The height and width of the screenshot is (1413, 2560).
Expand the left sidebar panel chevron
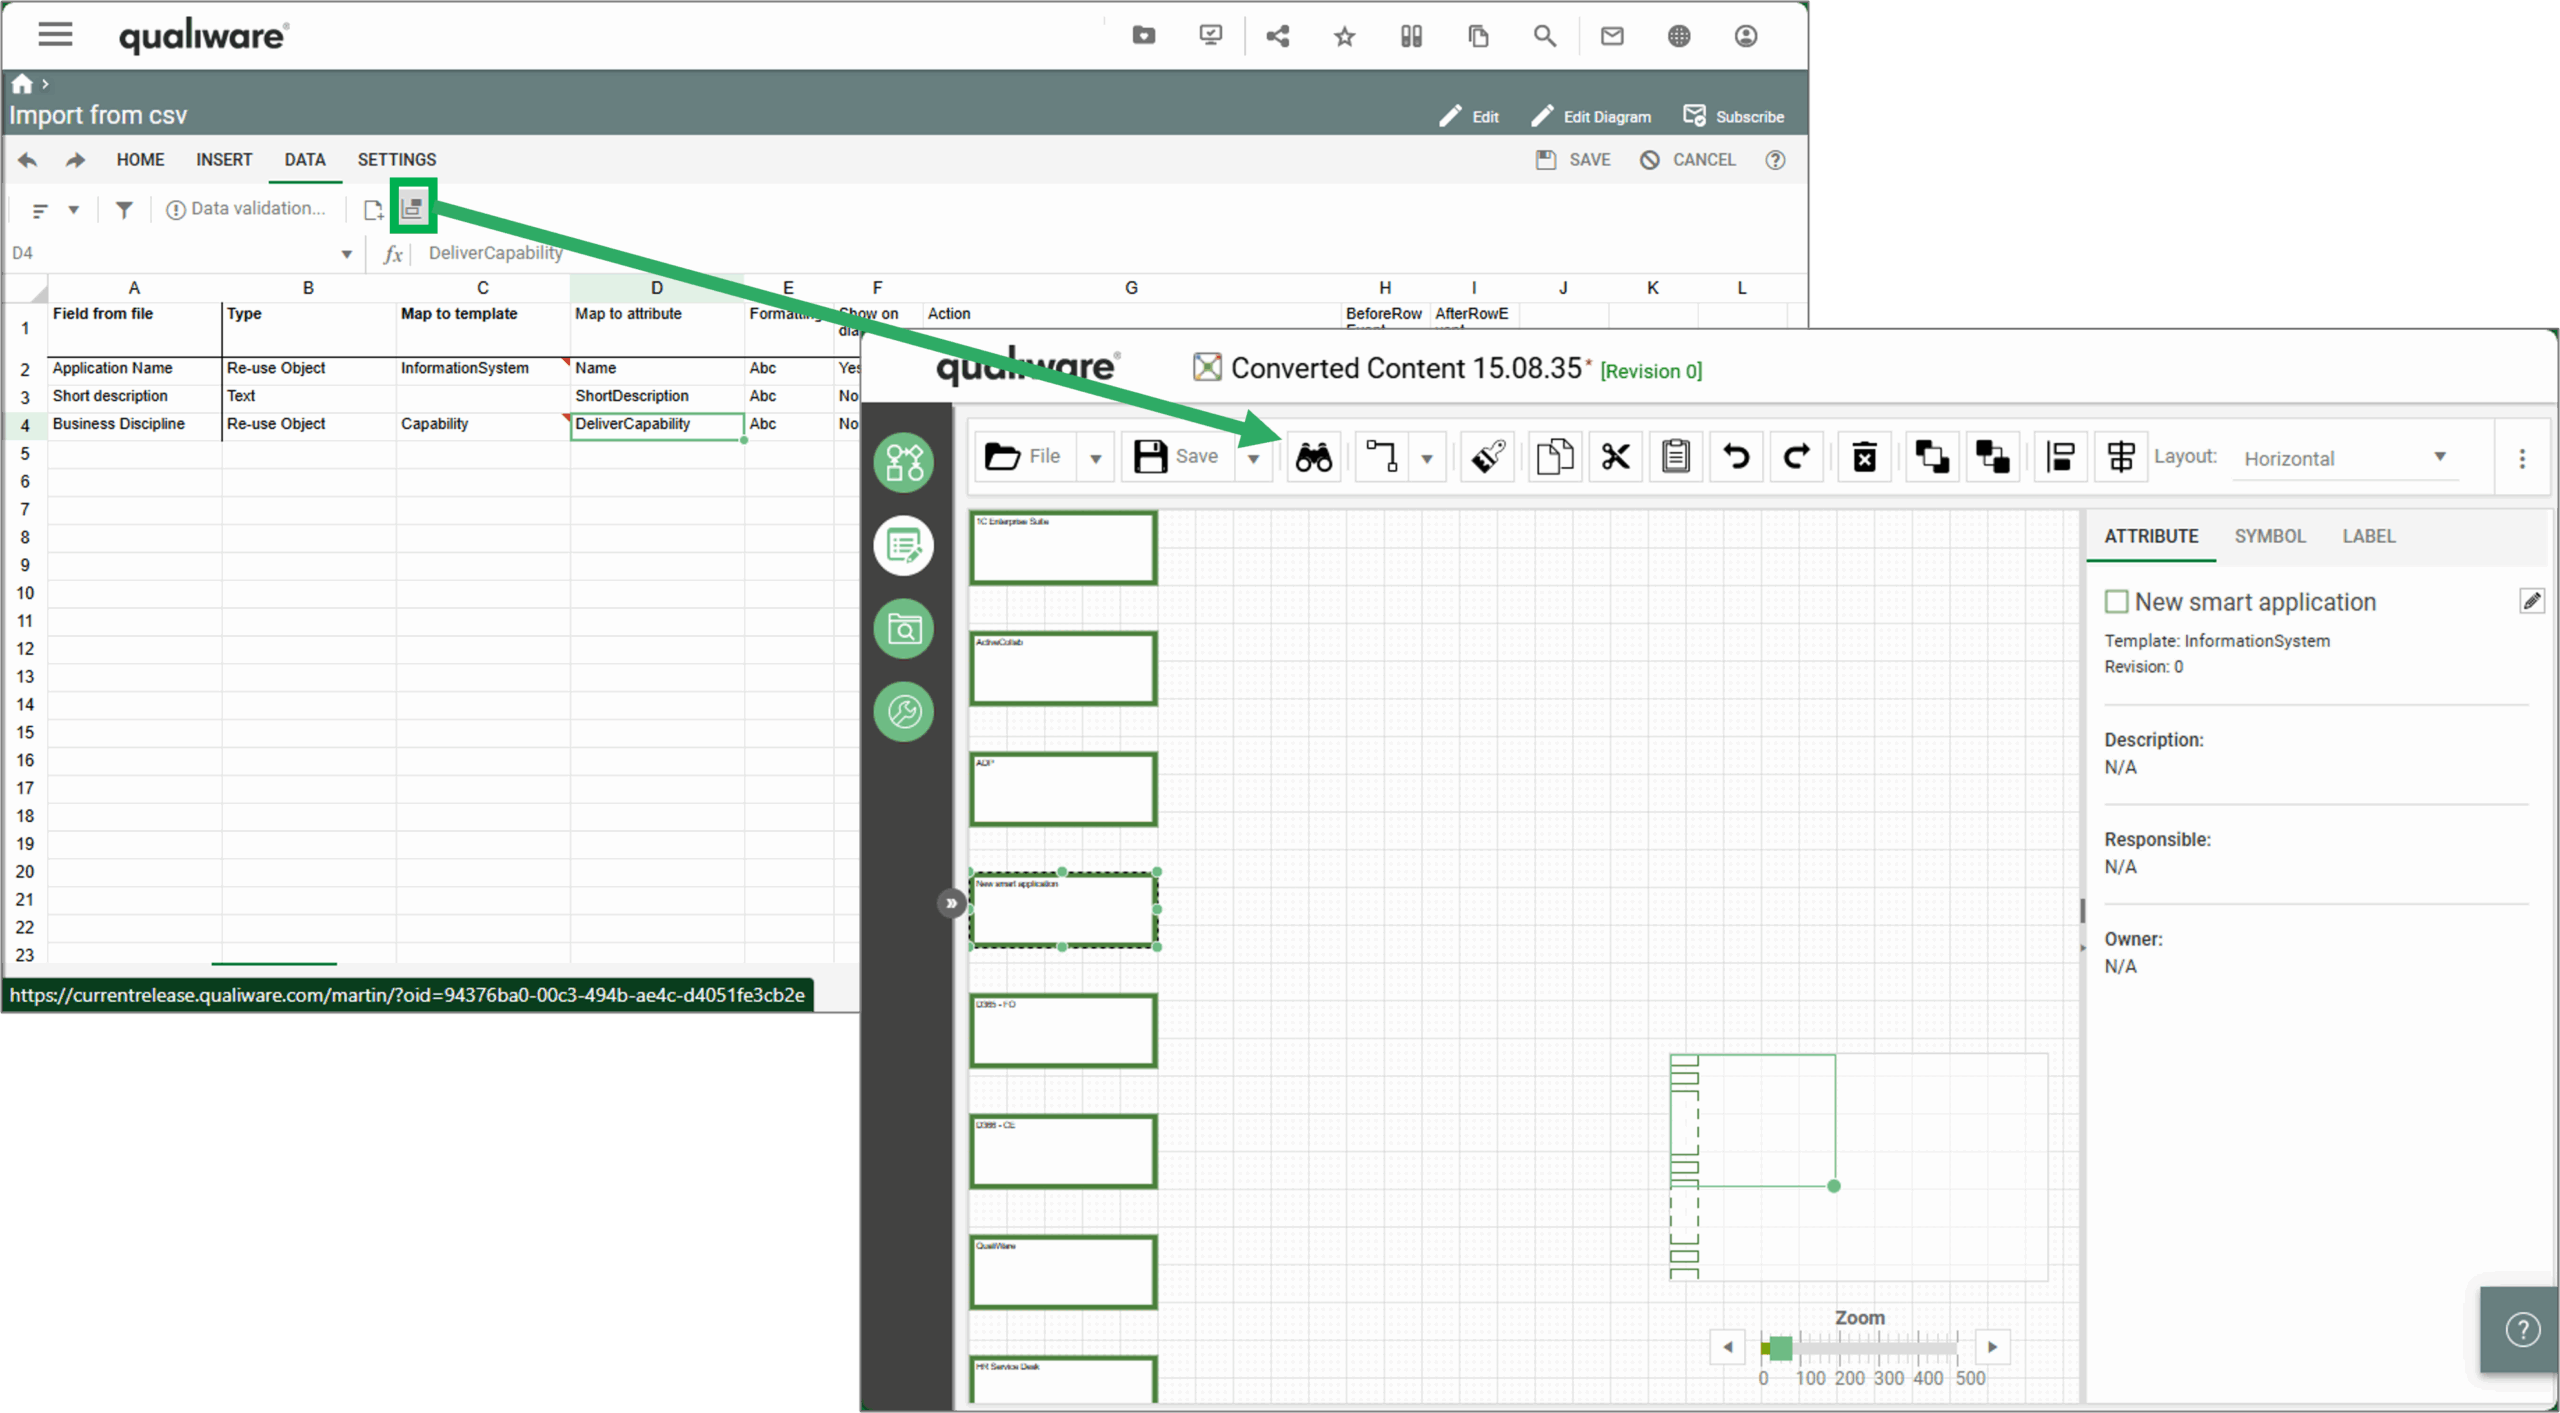951,904
